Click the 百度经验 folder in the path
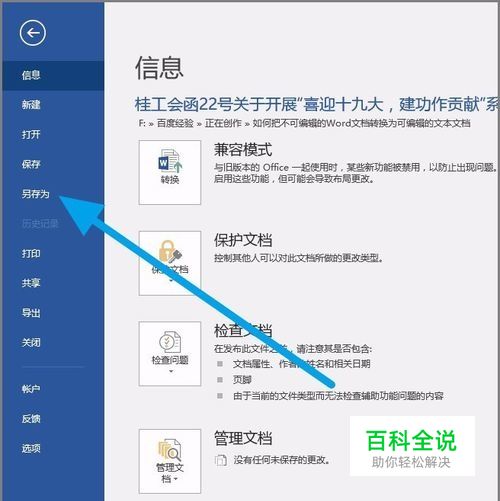Image resolution: width=500 pixels, height=501 pixels. coord(175,123)
